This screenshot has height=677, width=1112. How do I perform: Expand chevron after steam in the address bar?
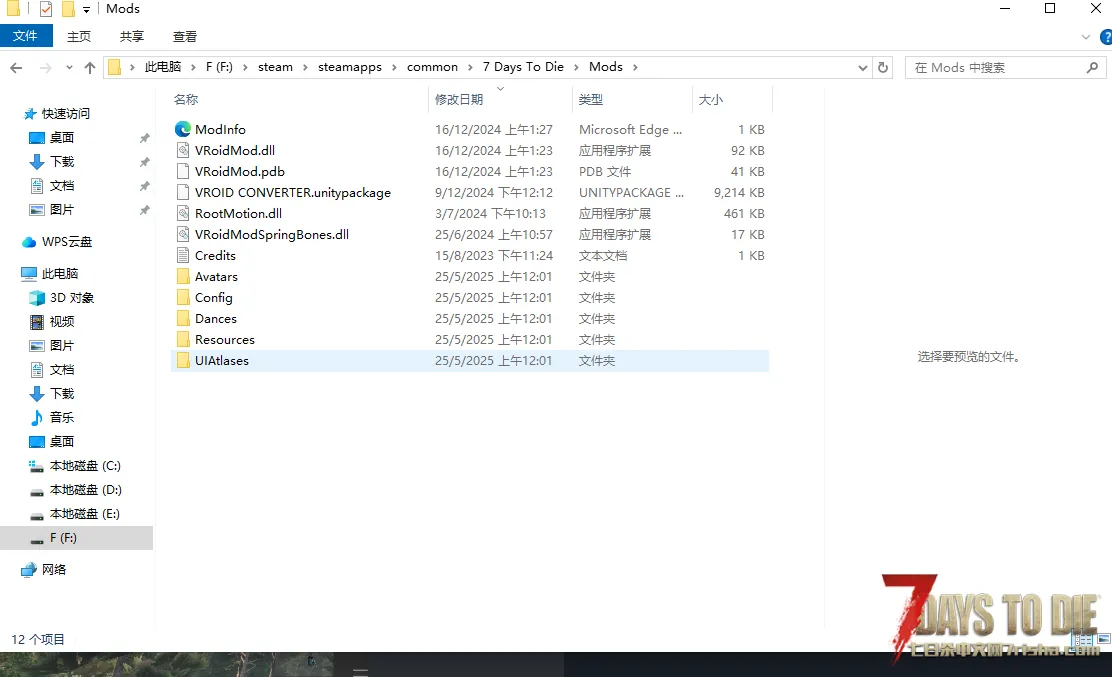click(x=305, y=67)
